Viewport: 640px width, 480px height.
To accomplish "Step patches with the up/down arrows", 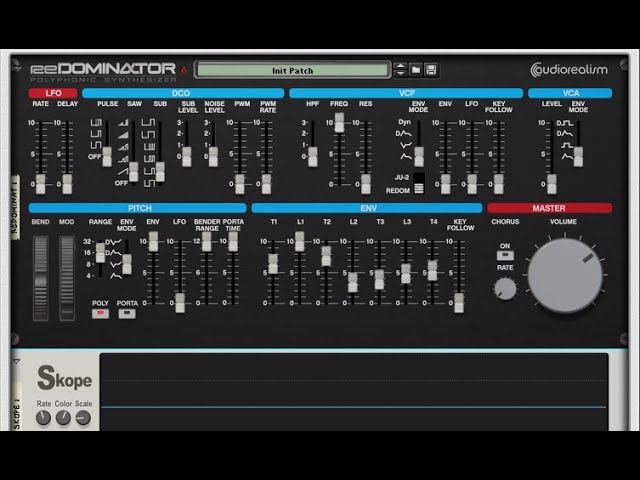I will tap(400, 70).
